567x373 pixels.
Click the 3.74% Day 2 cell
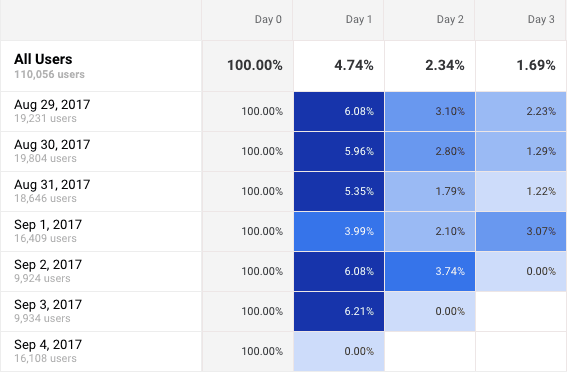pos(430,271)
